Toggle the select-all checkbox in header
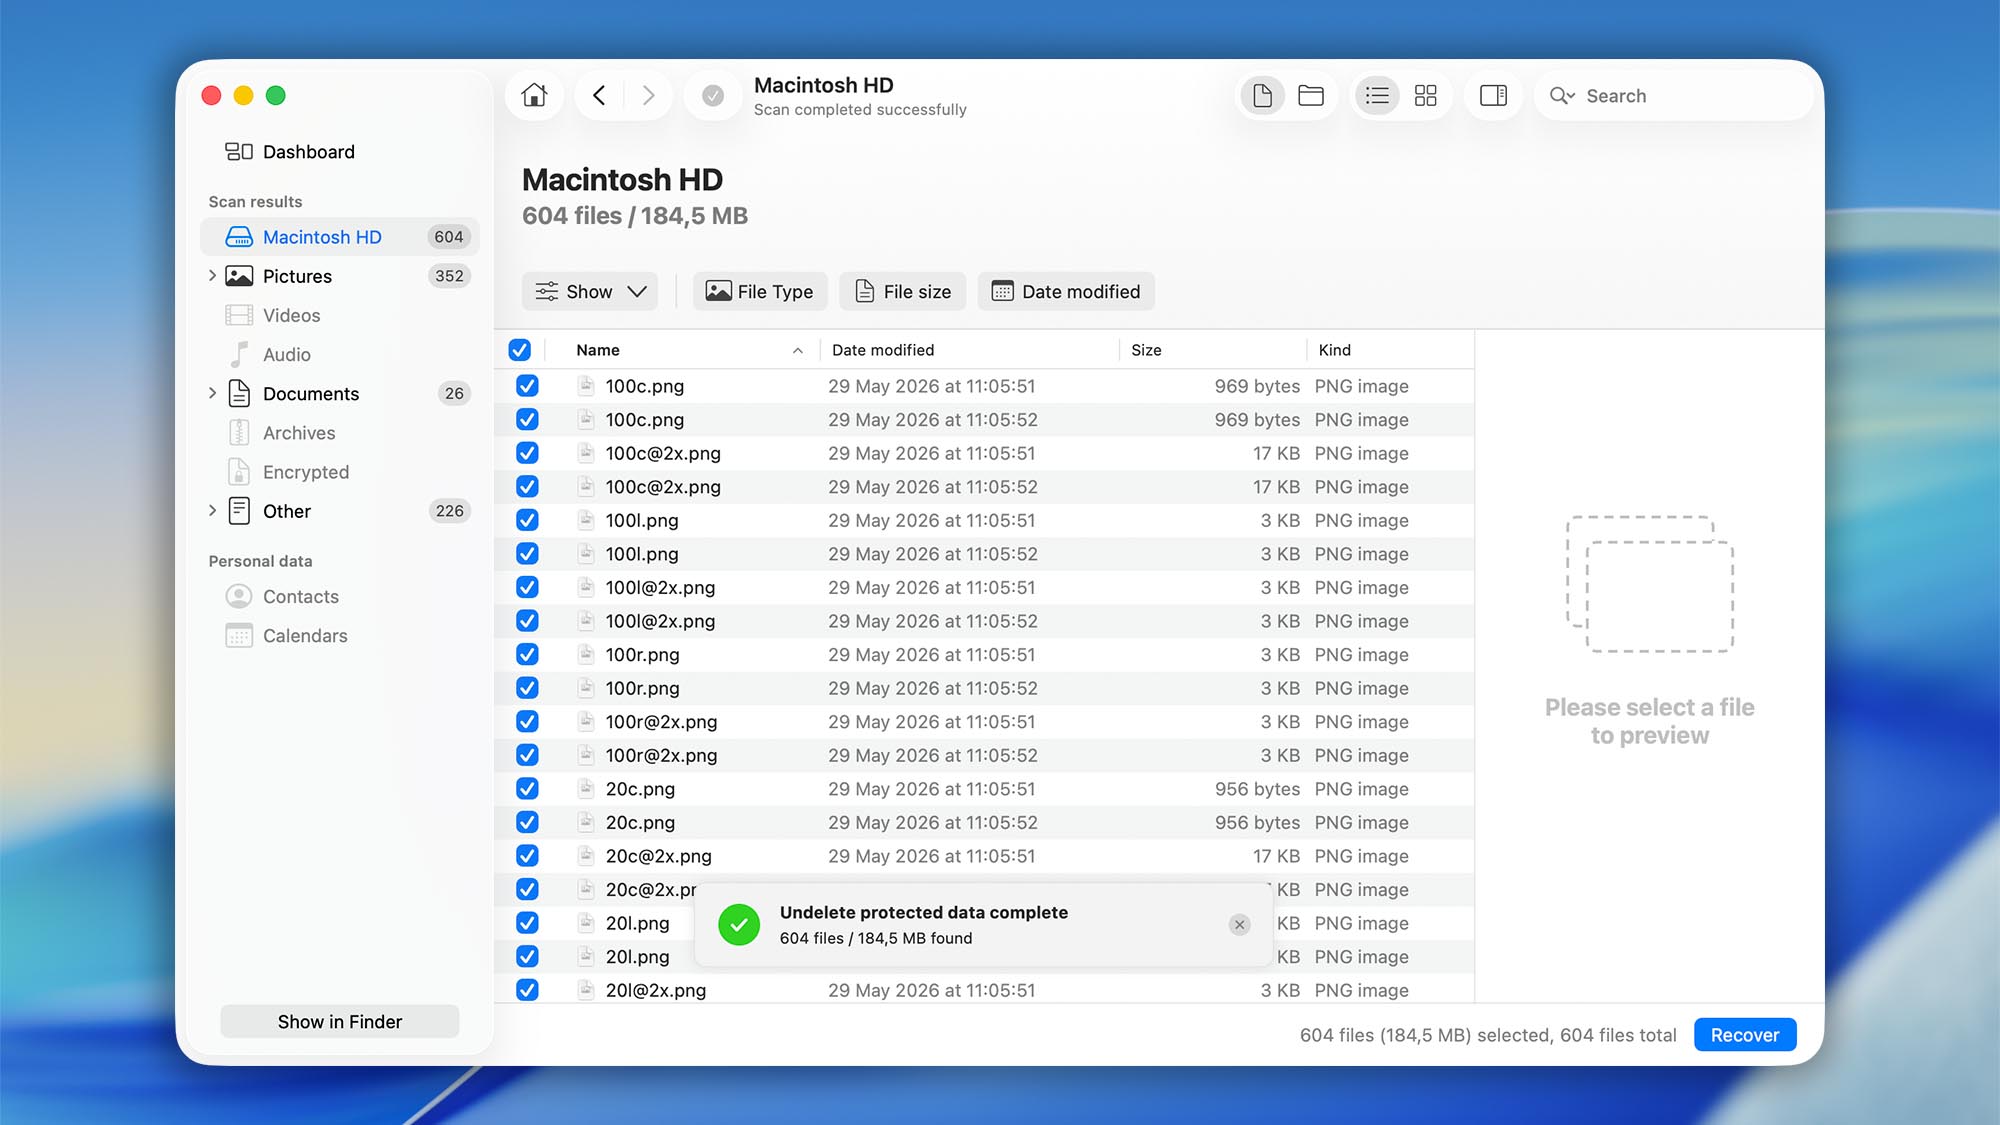Viewport: 2000px width, 1125px height. click(519, 350)
